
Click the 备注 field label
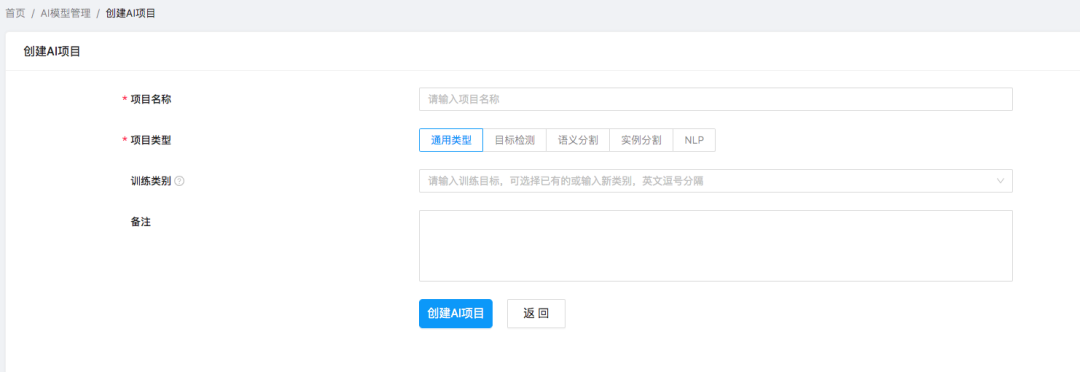coord(141,222)
